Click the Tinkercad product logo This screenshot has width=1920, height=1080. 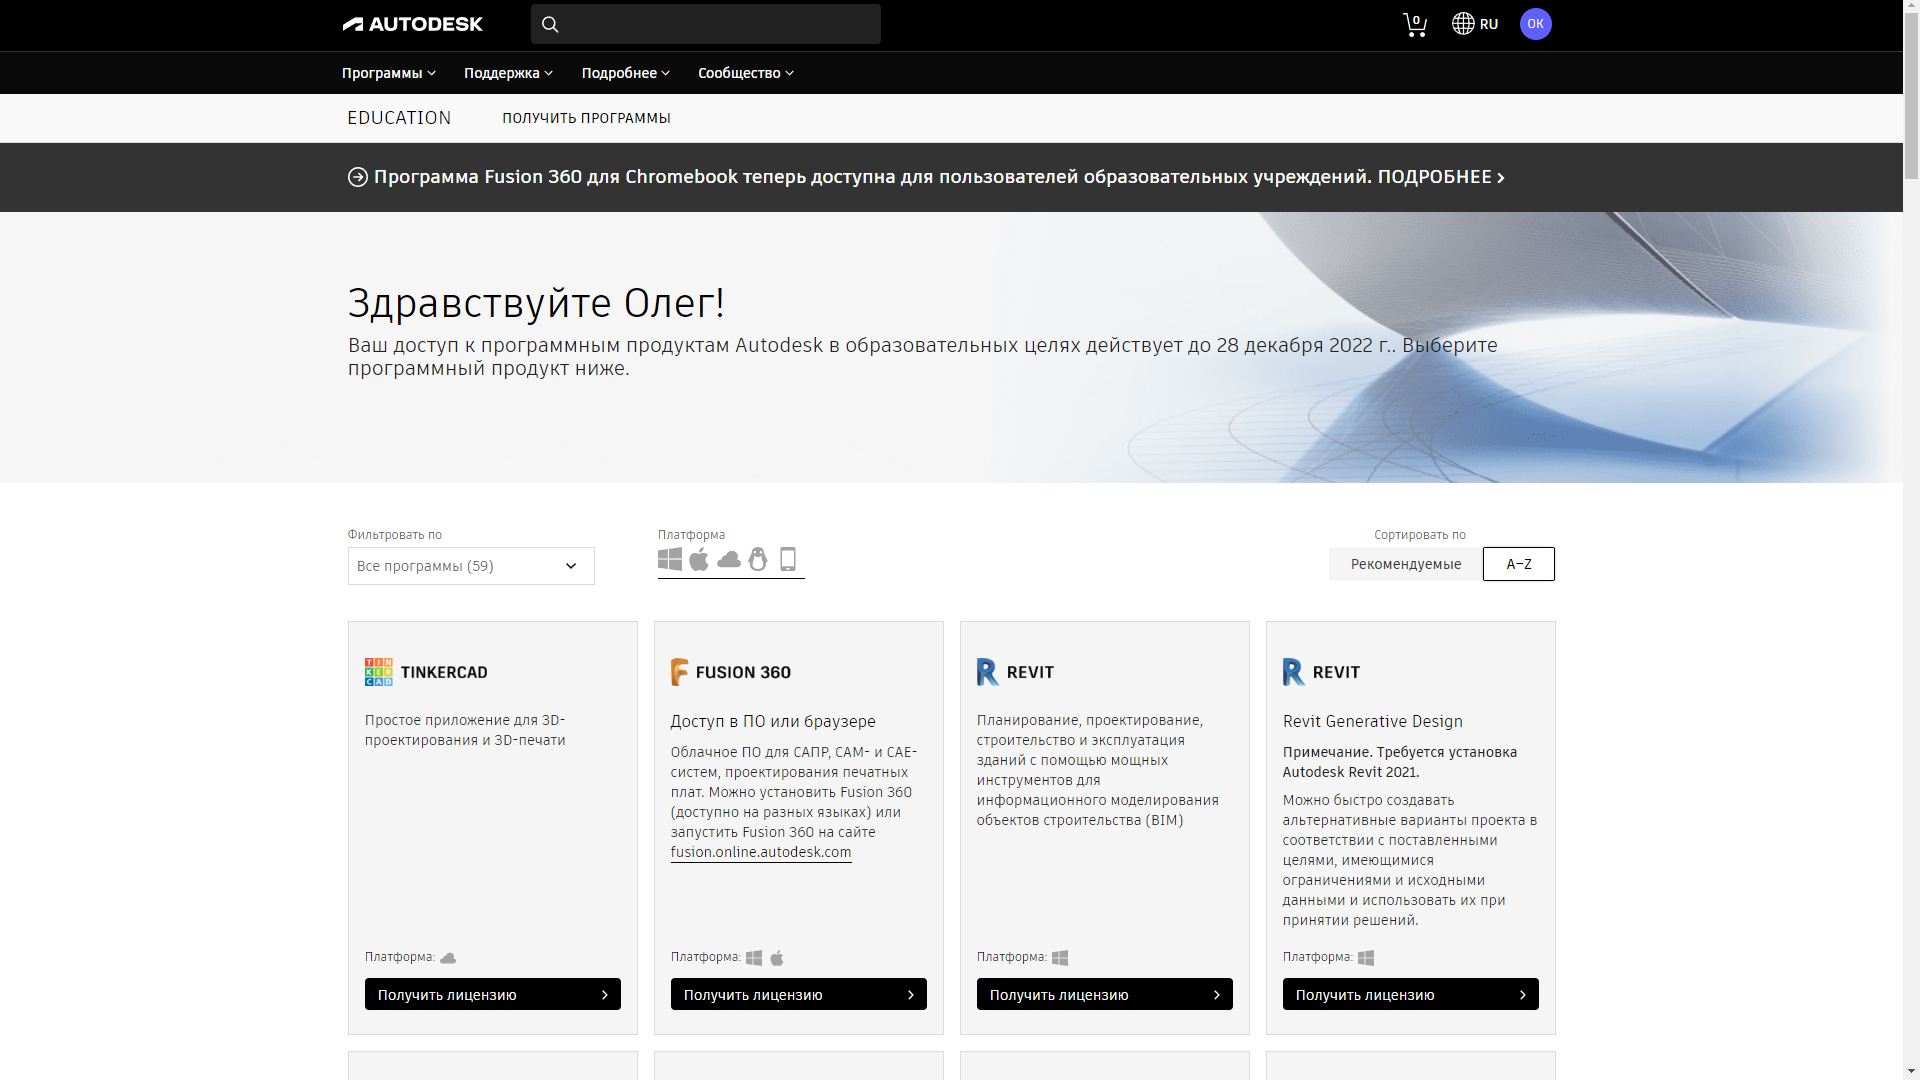coord(426,672)
